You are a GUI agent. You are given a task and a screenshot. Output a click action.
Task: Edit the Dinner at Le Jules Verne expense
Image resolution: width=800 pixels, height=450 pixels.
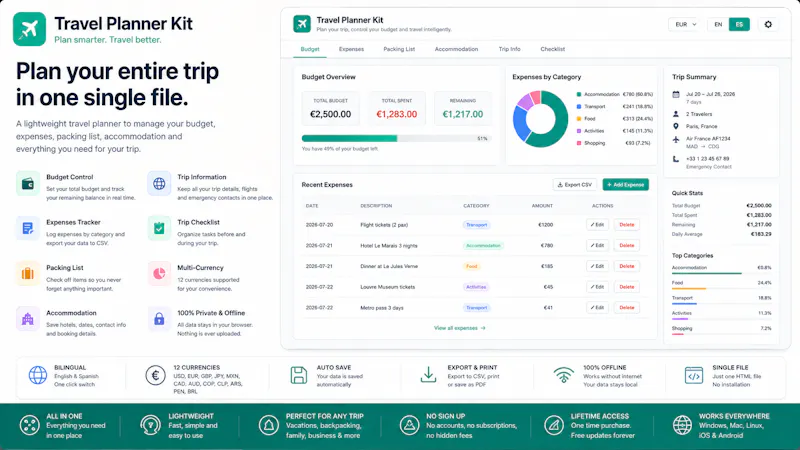pos(597,266)
